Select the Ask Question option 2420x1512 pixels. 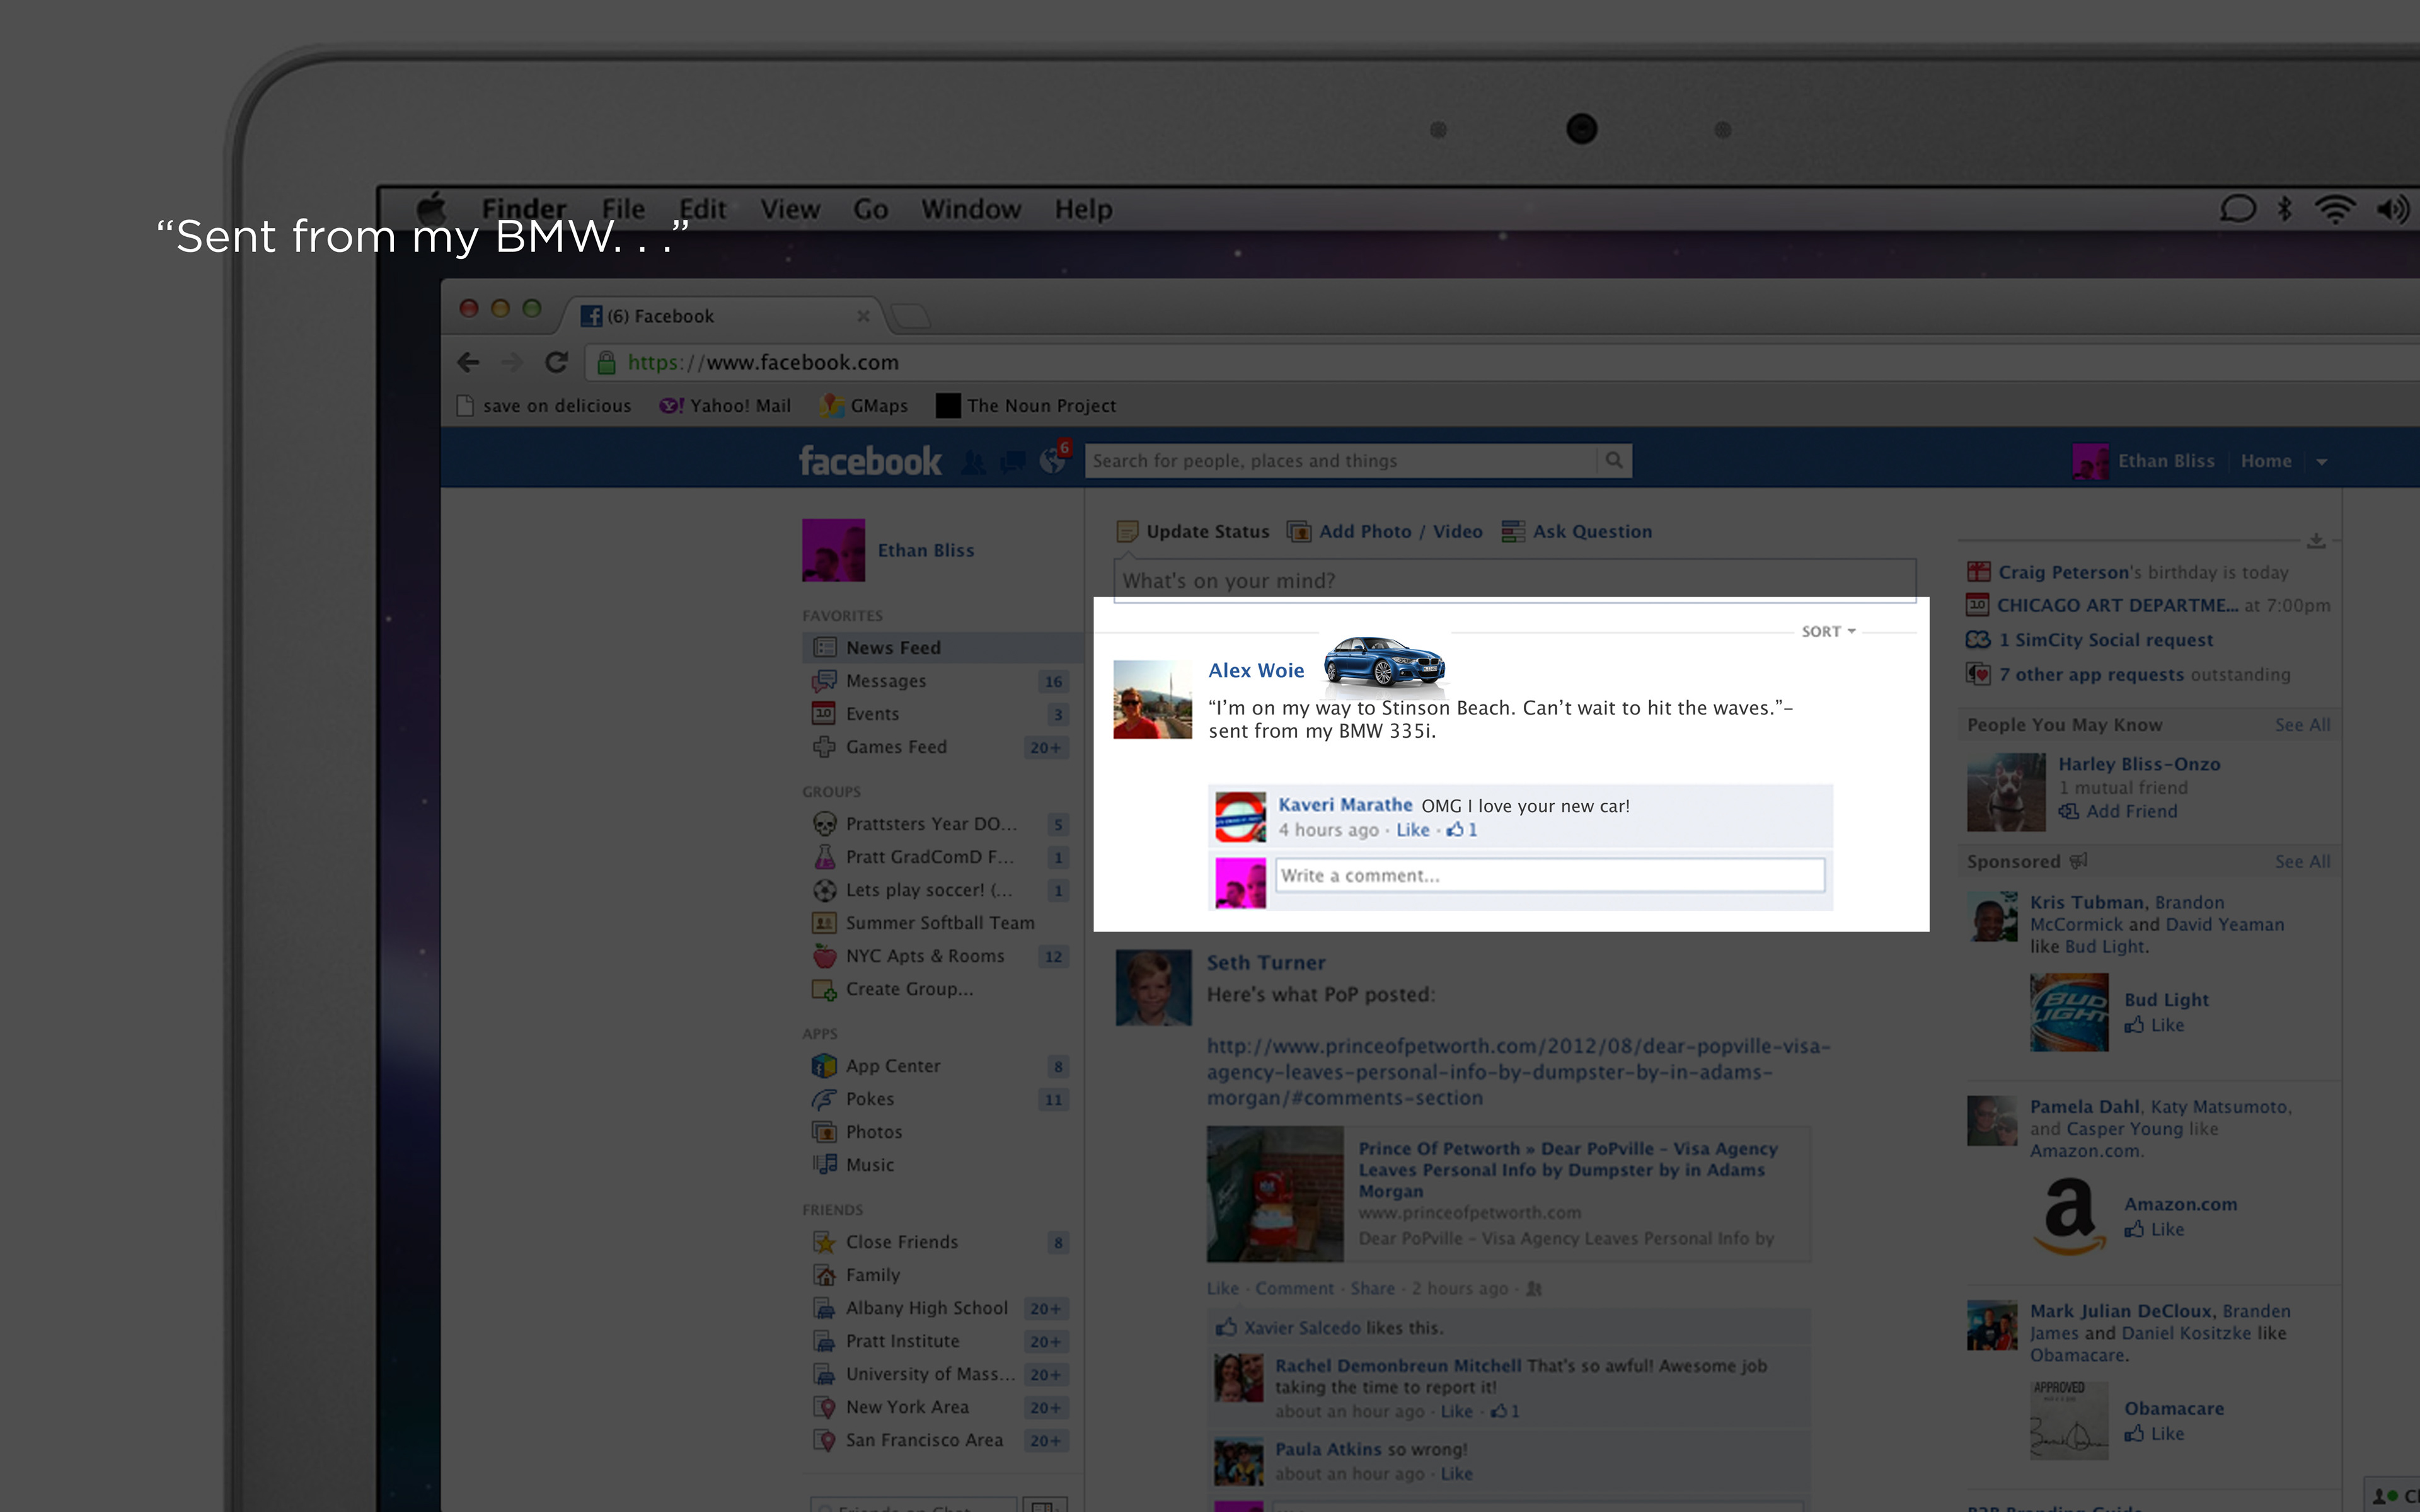pyautogui.click(x=1577, y=532)
